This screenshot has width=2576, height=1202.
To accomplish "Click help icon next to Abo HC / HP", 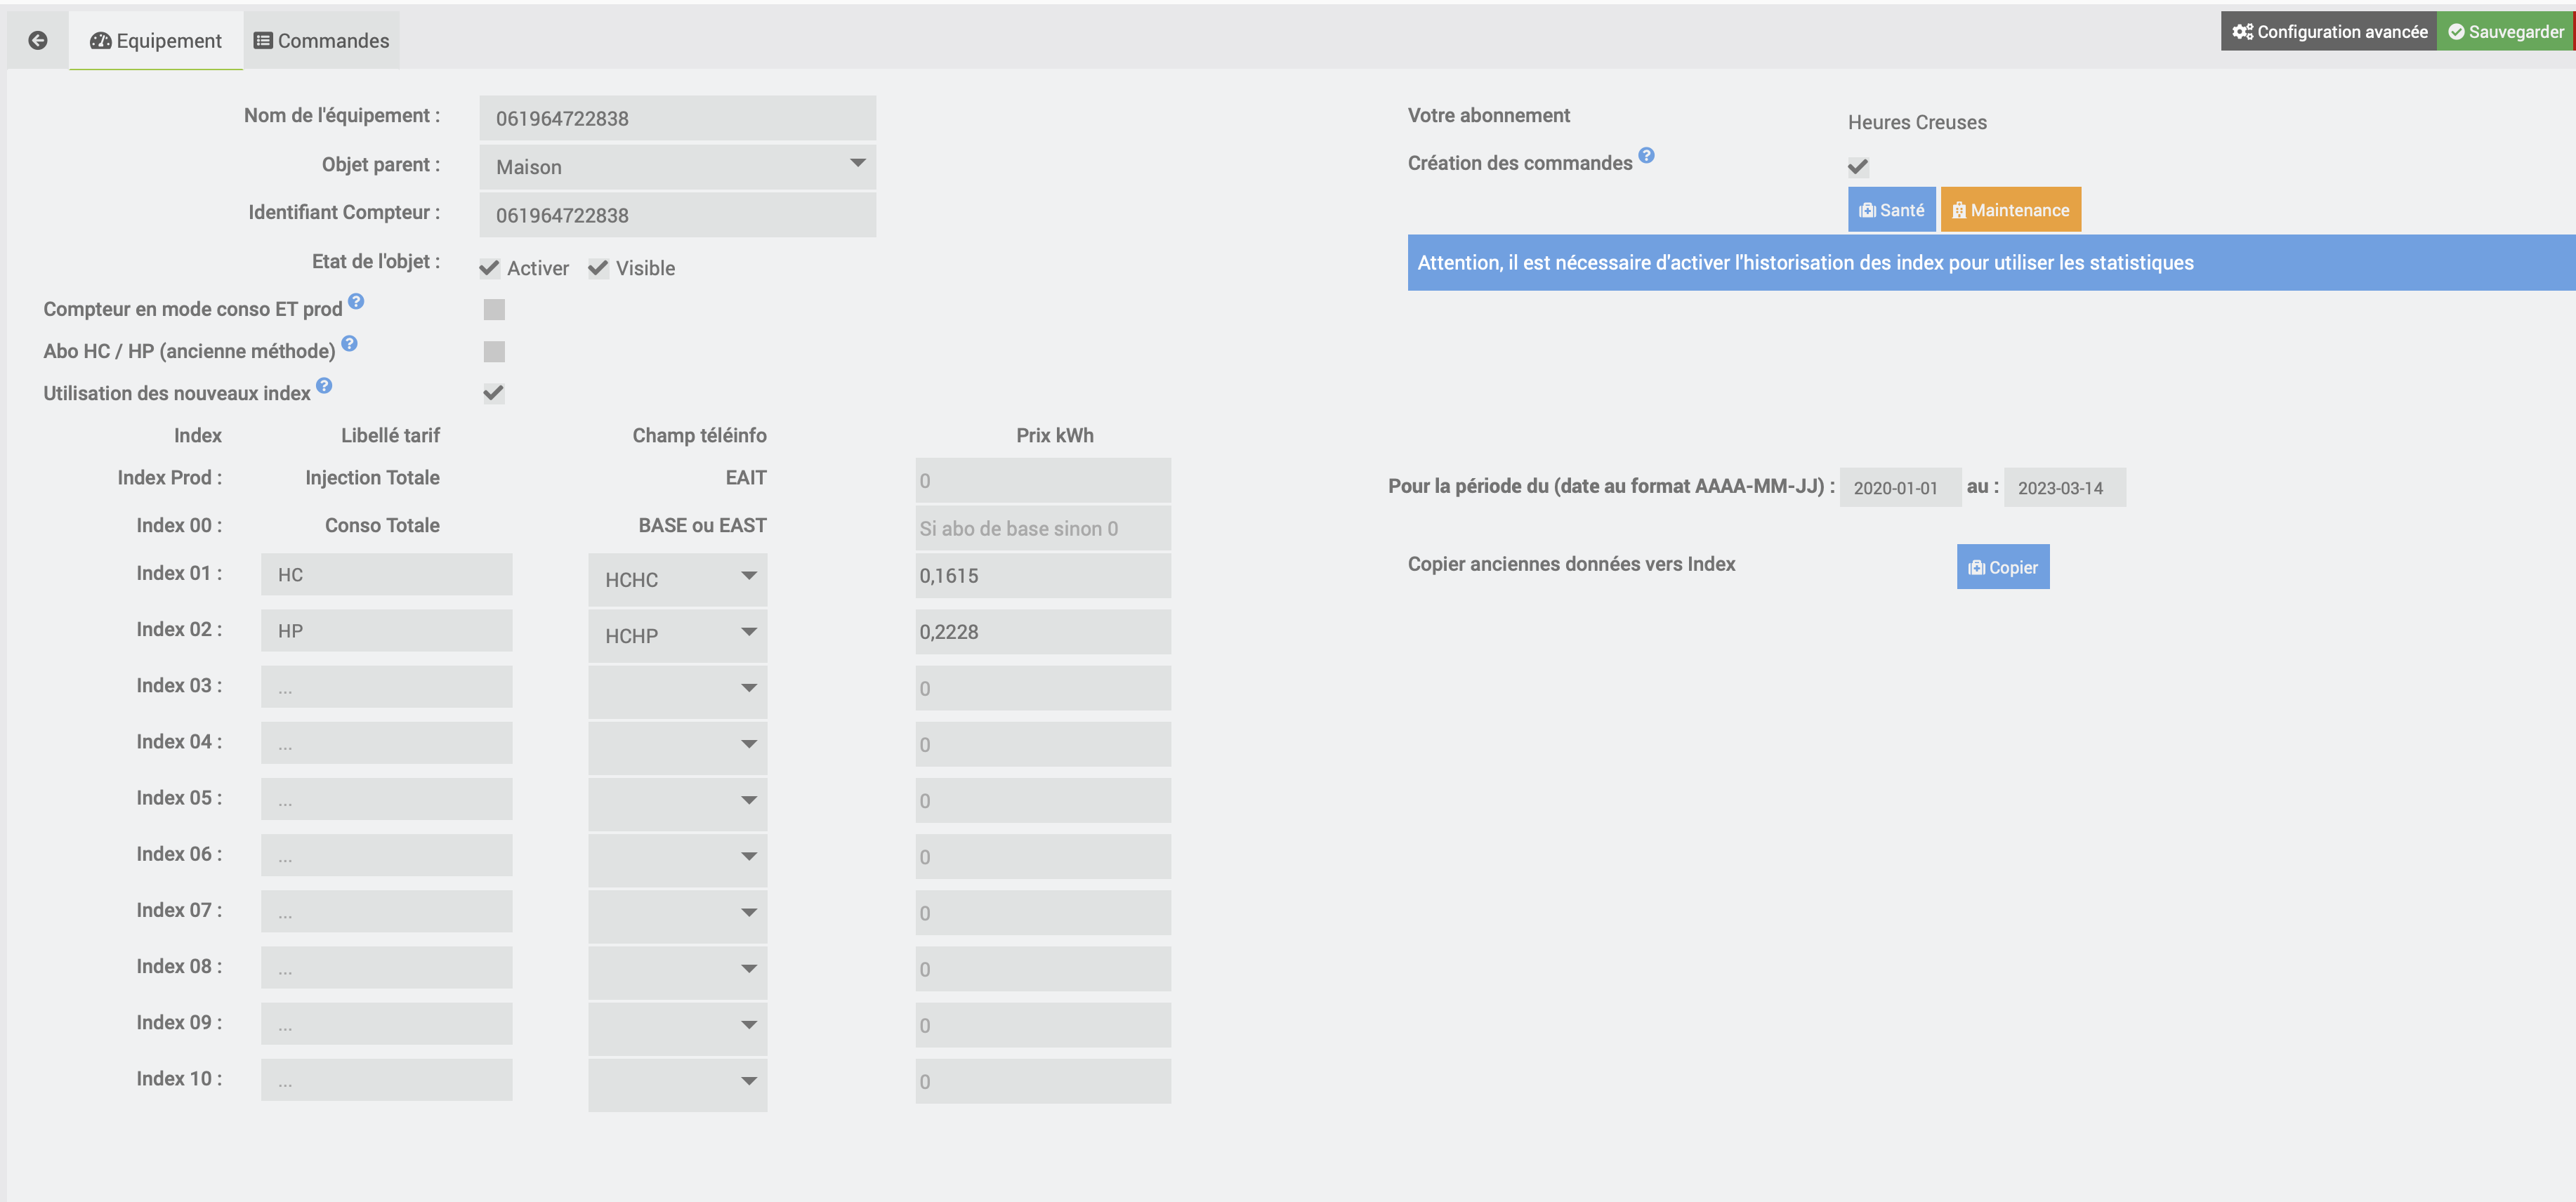I will coord(349,343).
